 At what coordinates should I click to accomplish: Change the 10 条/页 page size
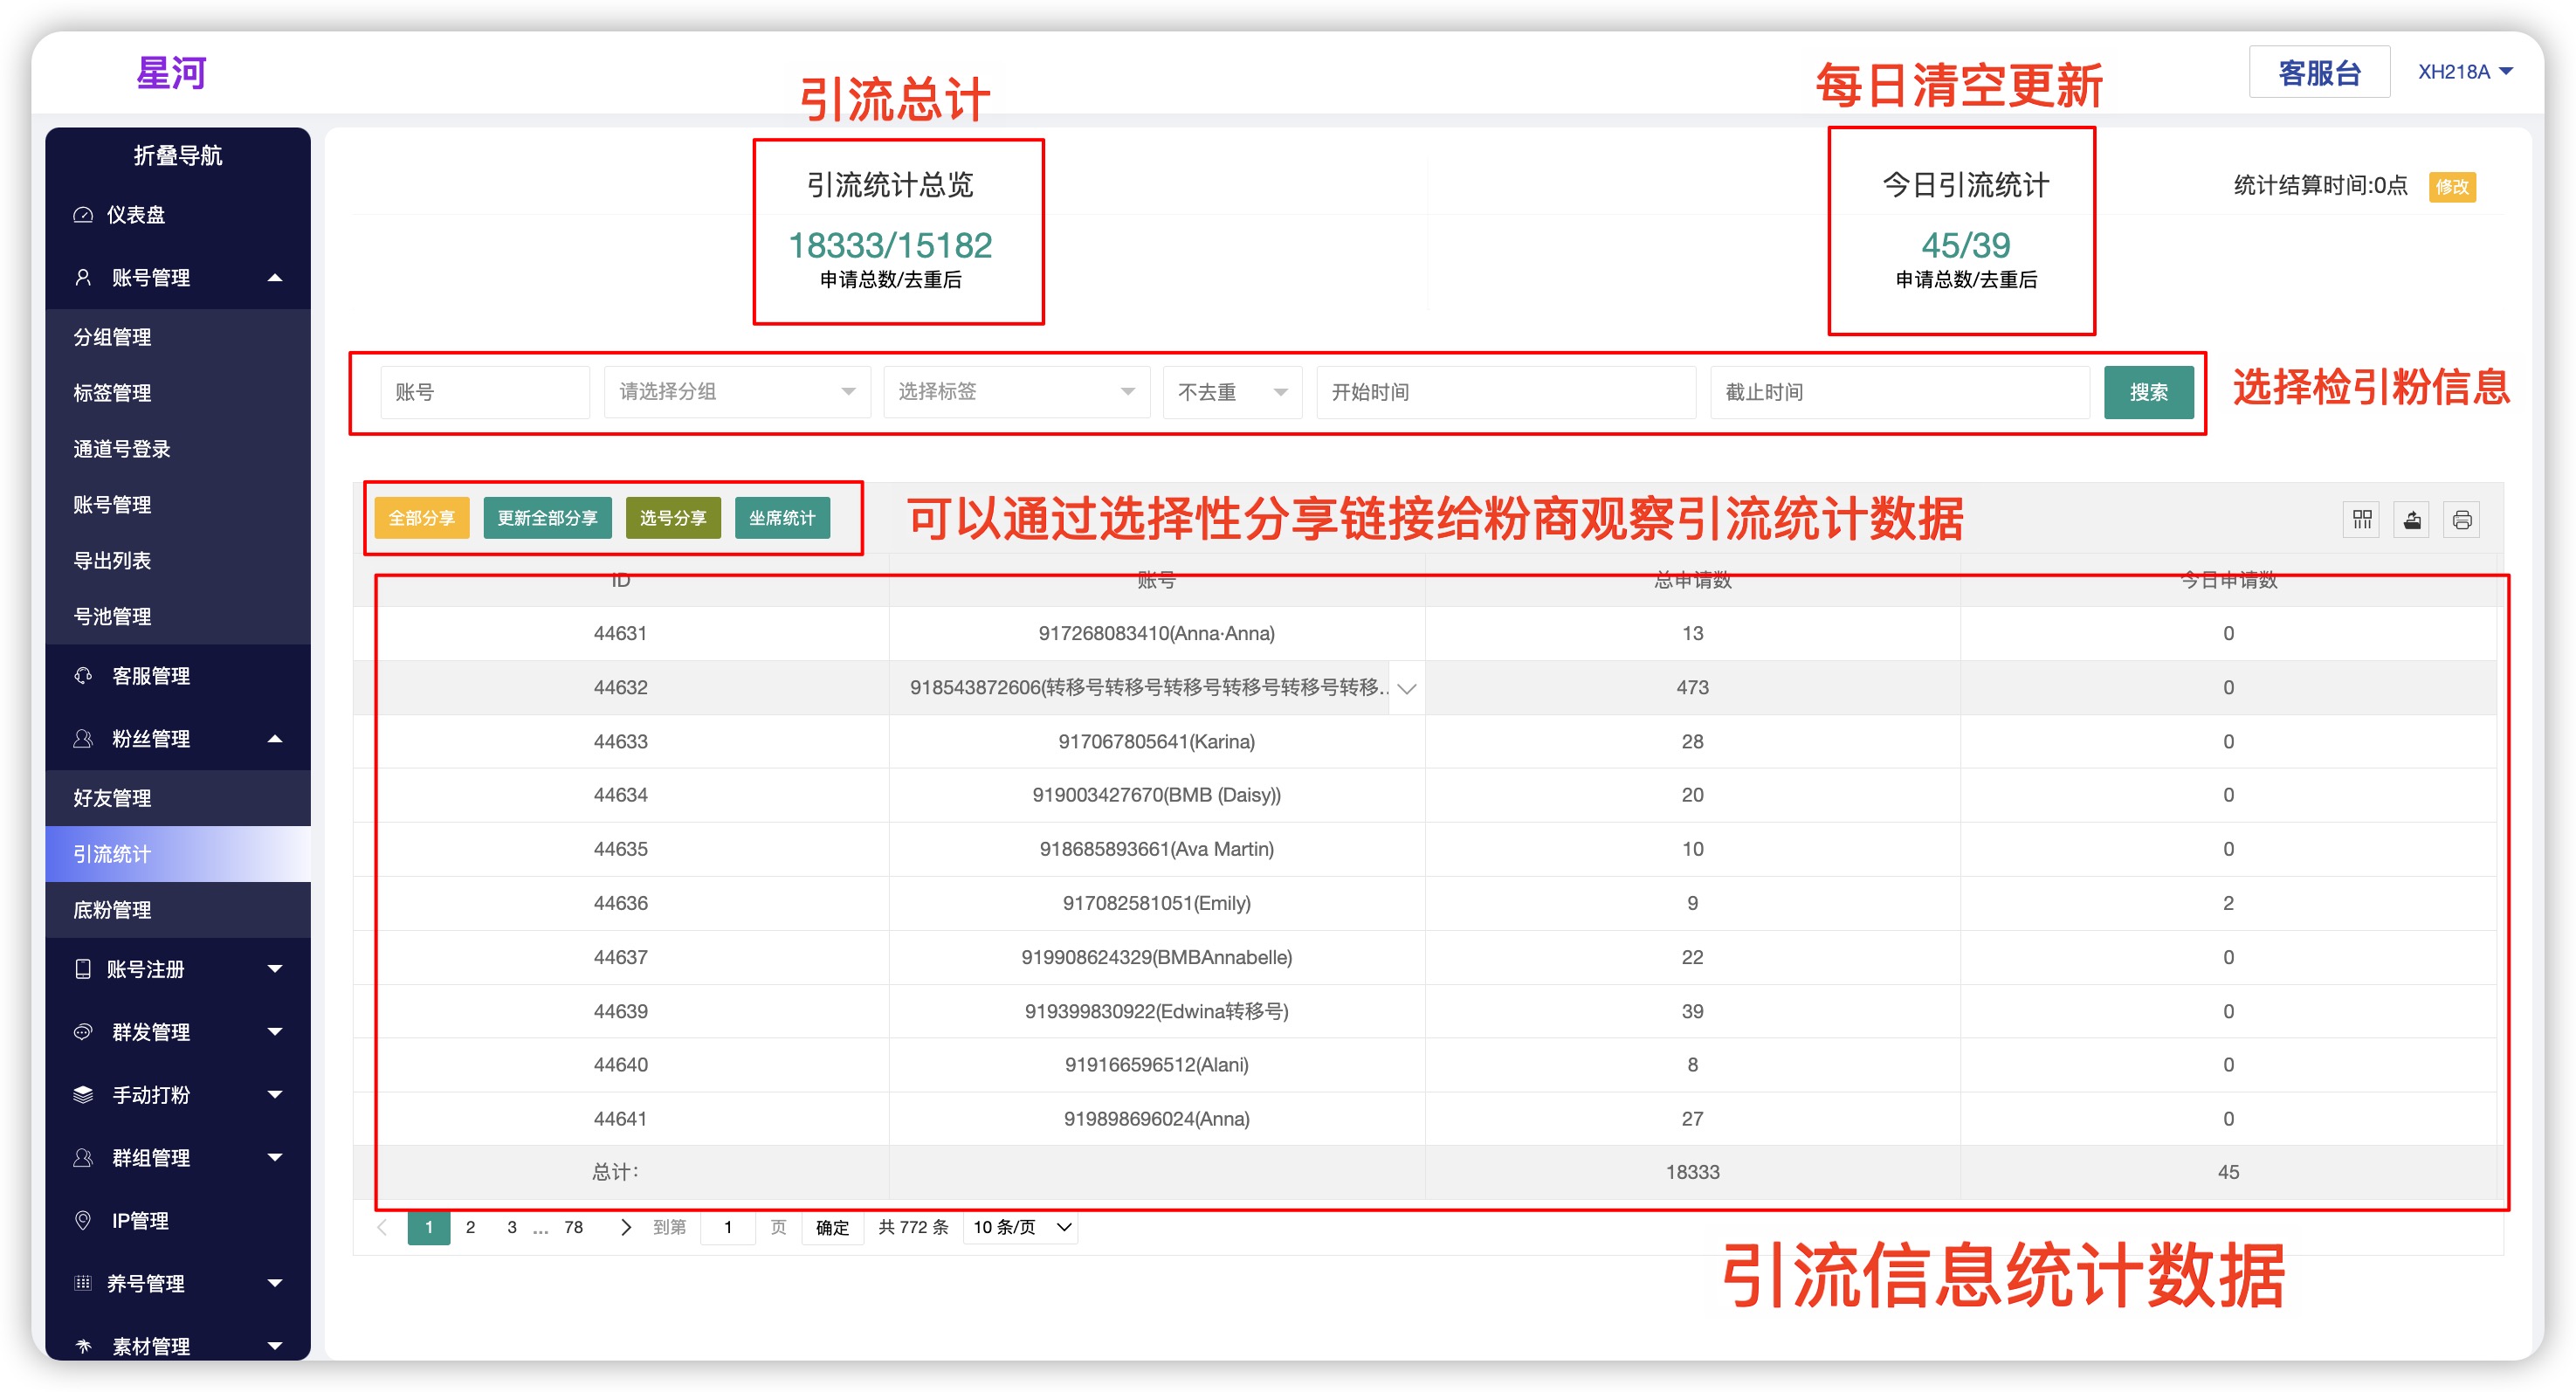point(1021,1227)
